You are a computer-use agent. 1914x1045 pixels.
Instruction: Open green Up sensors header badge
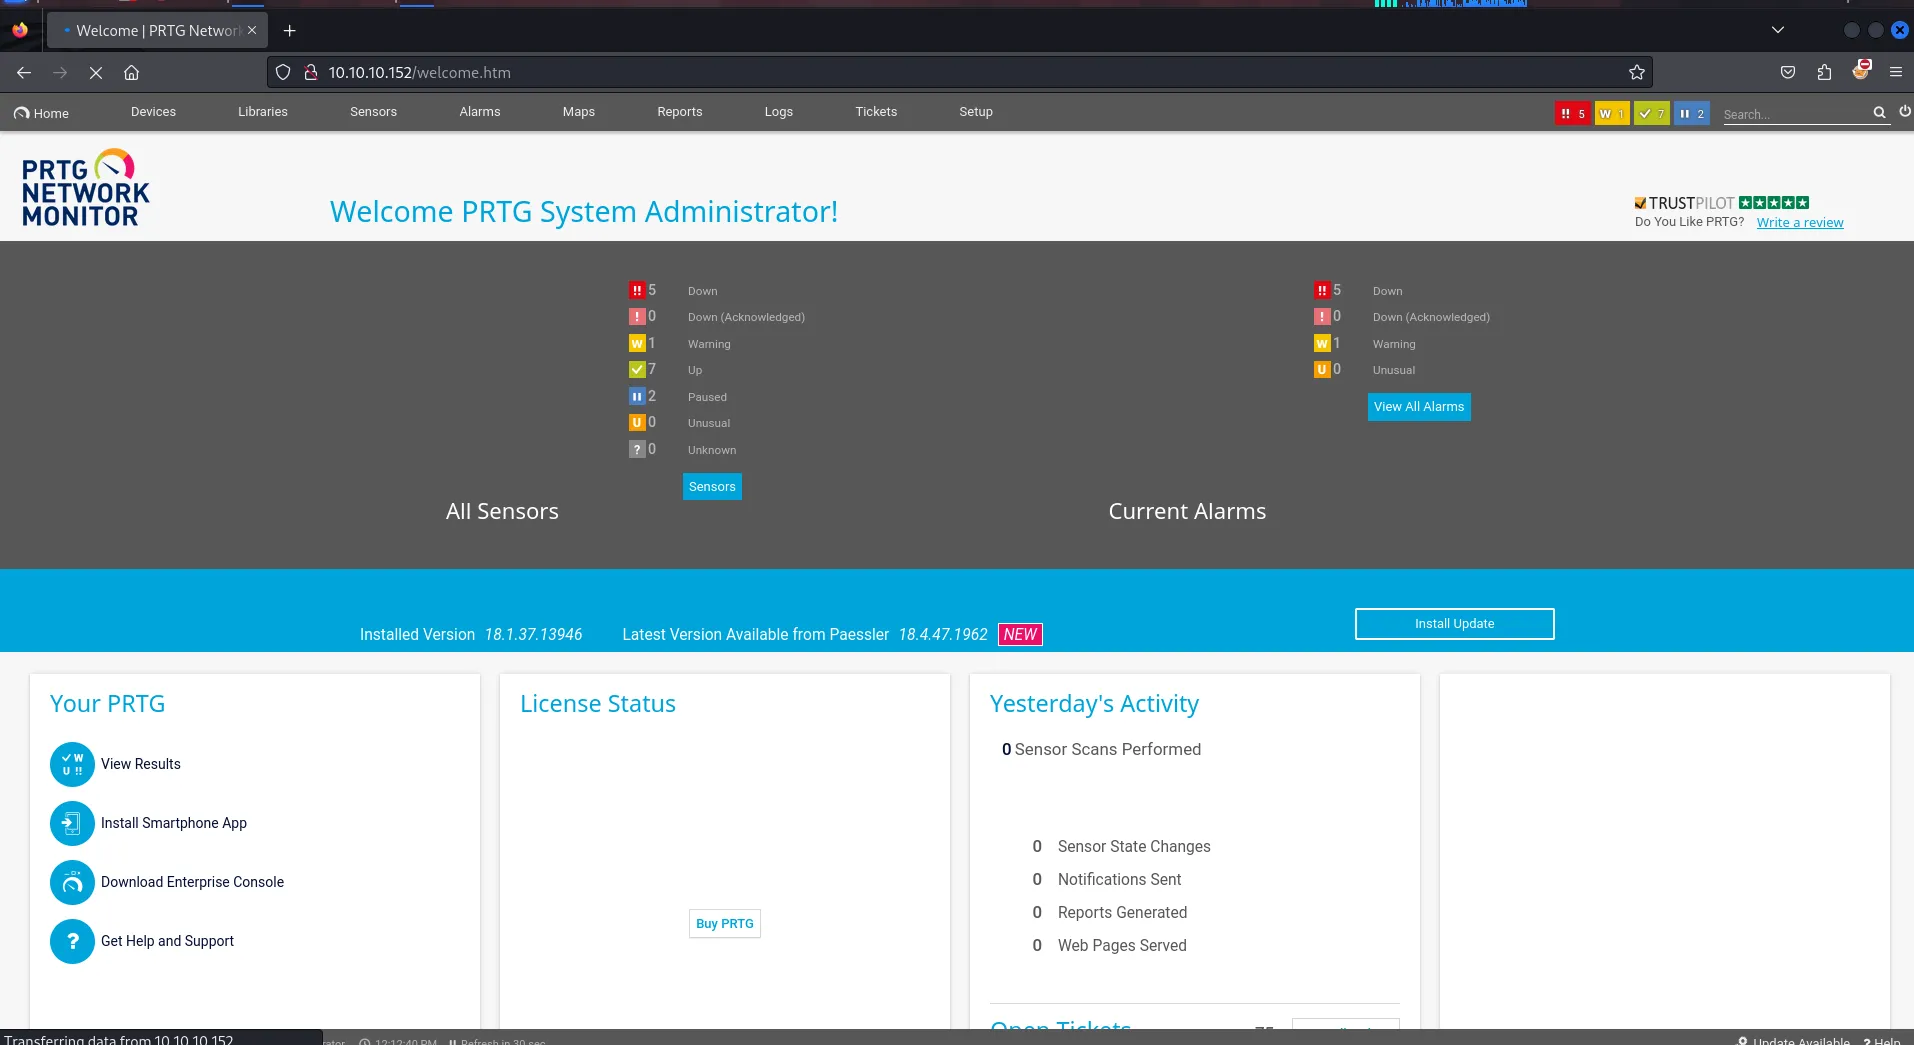[x=1652, y=113]
